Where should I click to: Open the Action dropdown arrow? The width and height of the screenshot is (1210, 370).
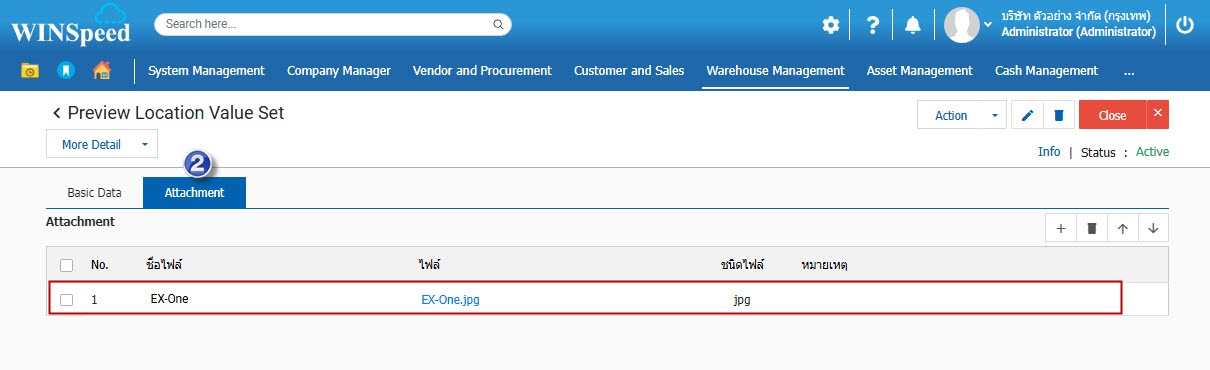[994, 115]
